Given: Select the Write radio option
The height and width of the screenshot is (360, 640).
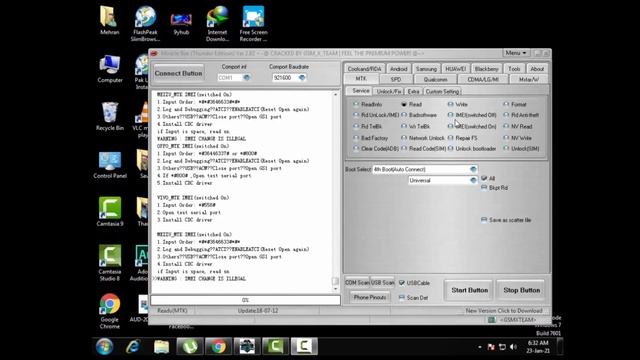Looking at the screenshot, I should point(450,104).
